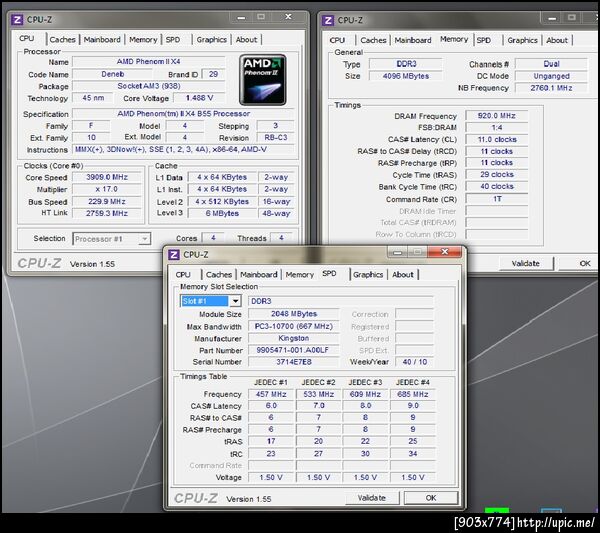Minimize the SPD CPU-Z window

[398, 252]
